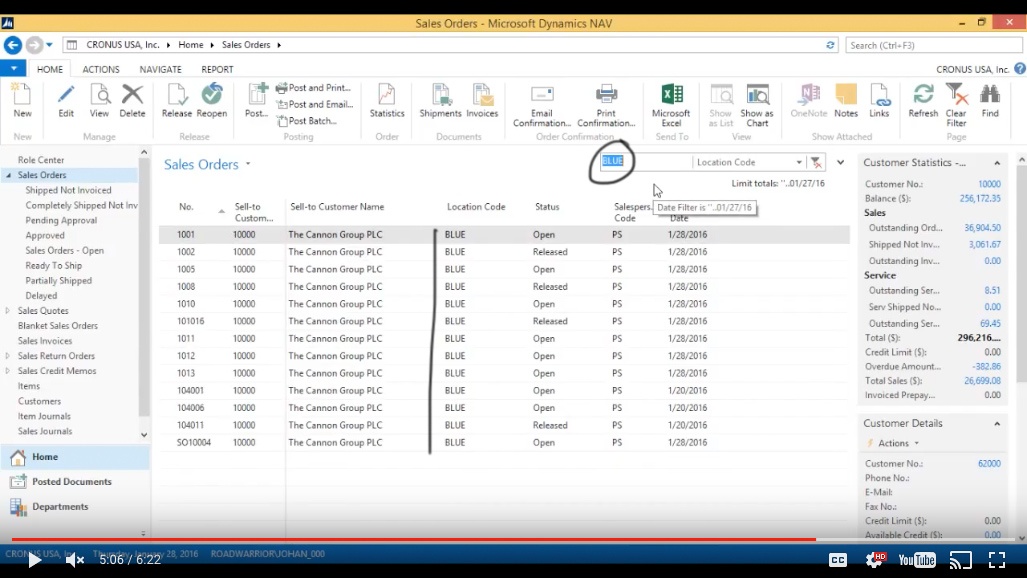Image resolution: width=1027 pixels, height=578 pixels.
Task: Choose Post and Email
Action: [315, 104]
